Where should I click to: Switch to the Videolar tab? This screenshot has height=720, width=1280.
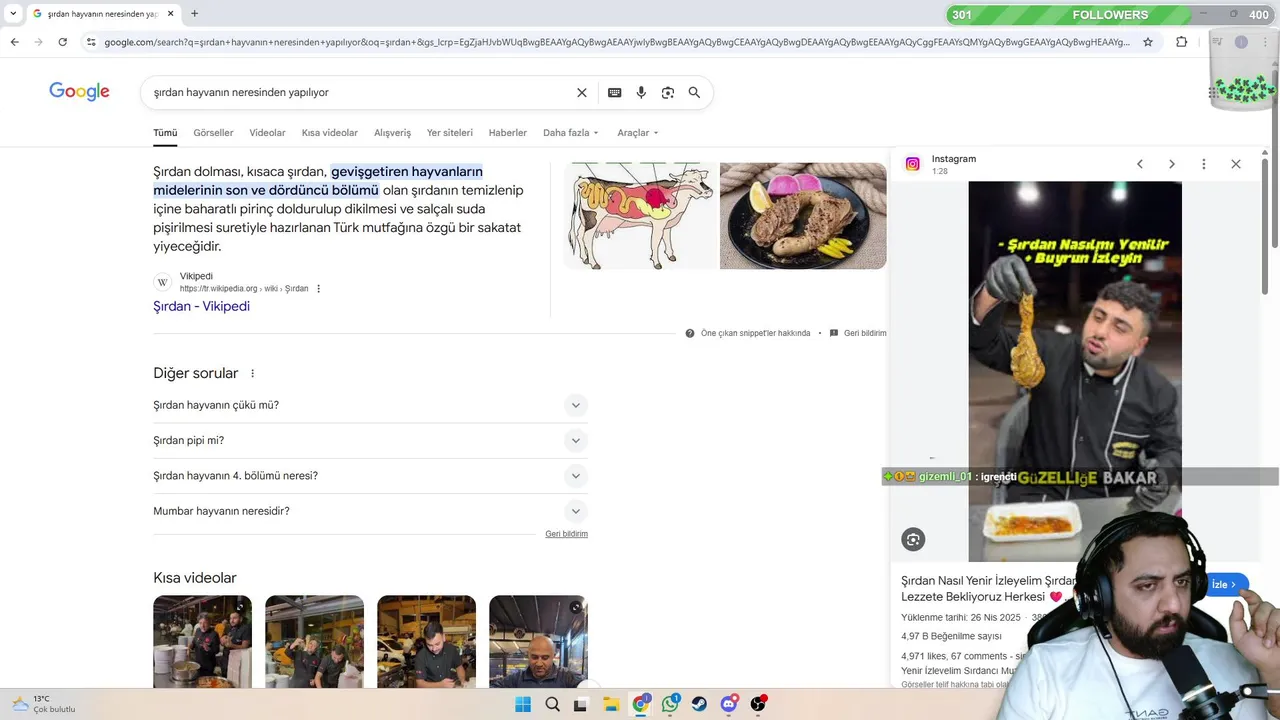pos(267,133)
